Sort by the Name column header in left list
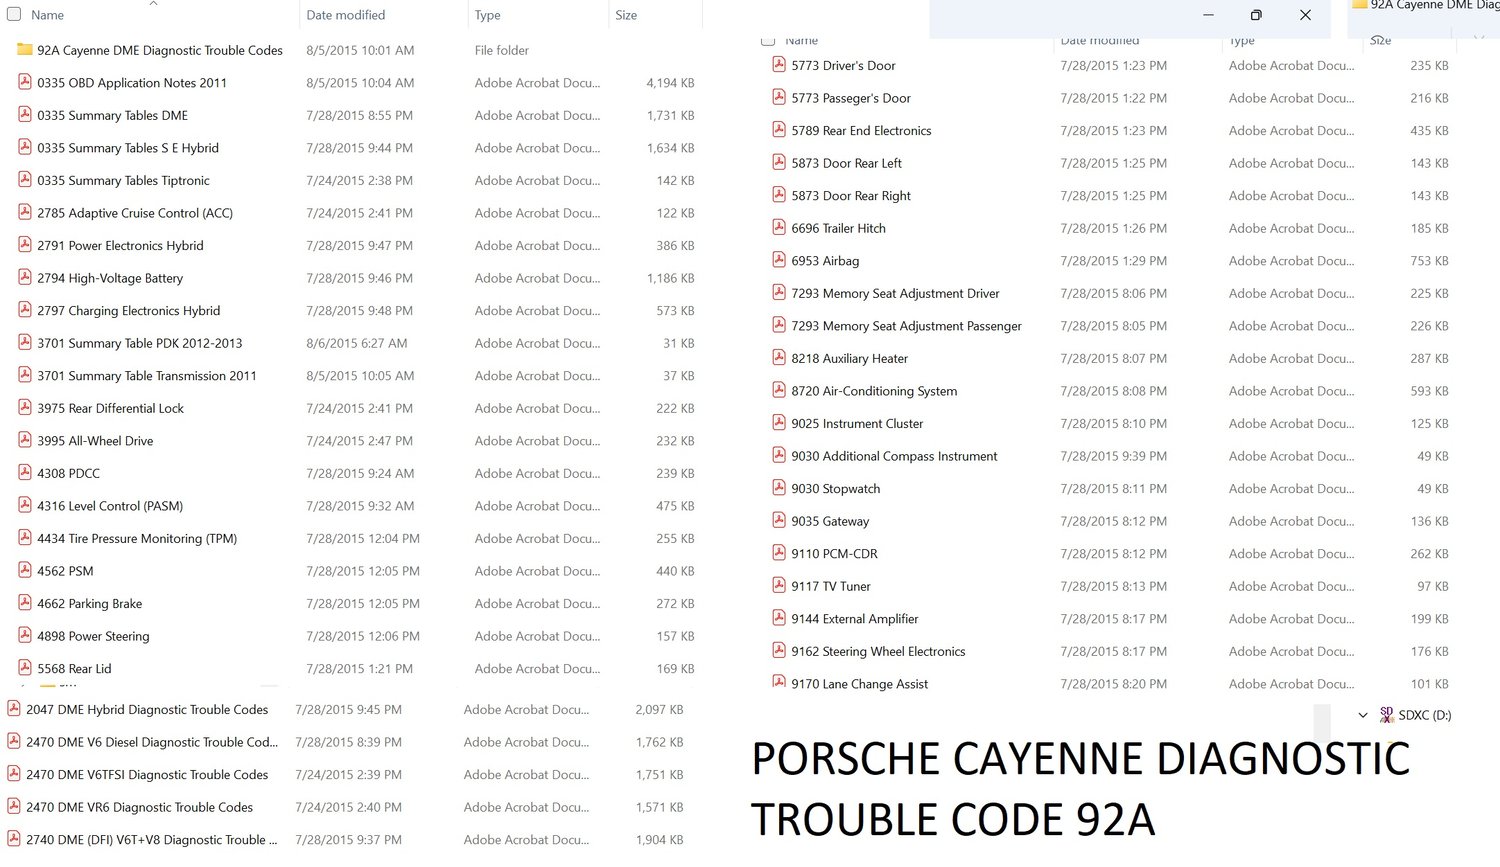Image resolution: width=1500 pixels, height=867 pixels. click(x=47, y=15)
